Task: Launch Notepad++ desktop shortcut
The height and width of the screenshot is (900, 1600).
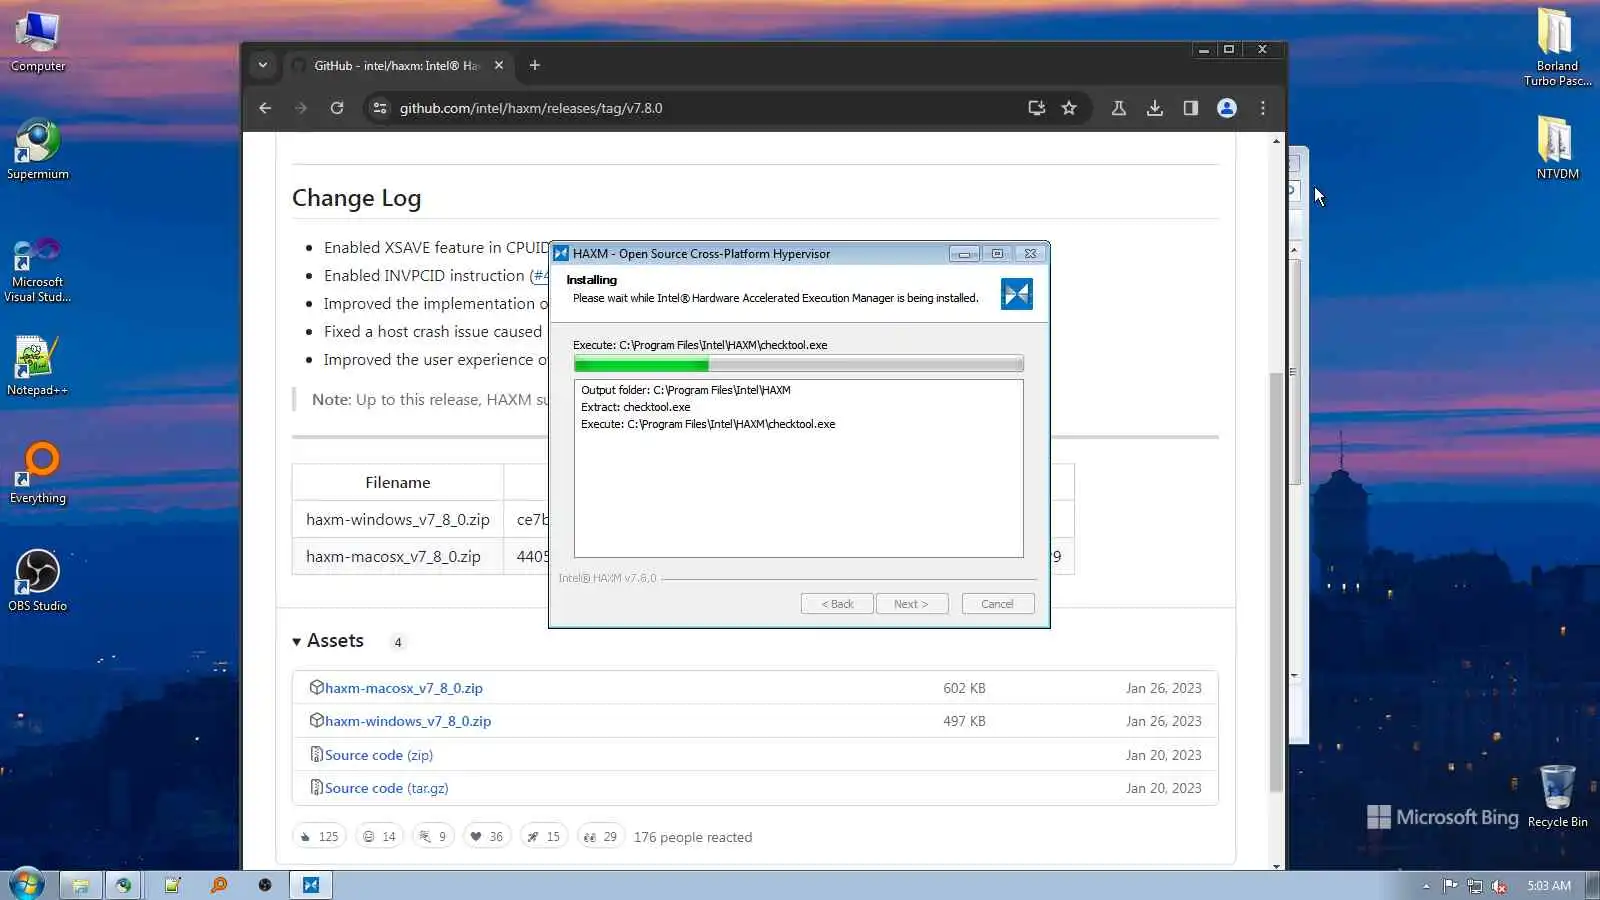Action: pyautogui.click(x=38, y=366)
